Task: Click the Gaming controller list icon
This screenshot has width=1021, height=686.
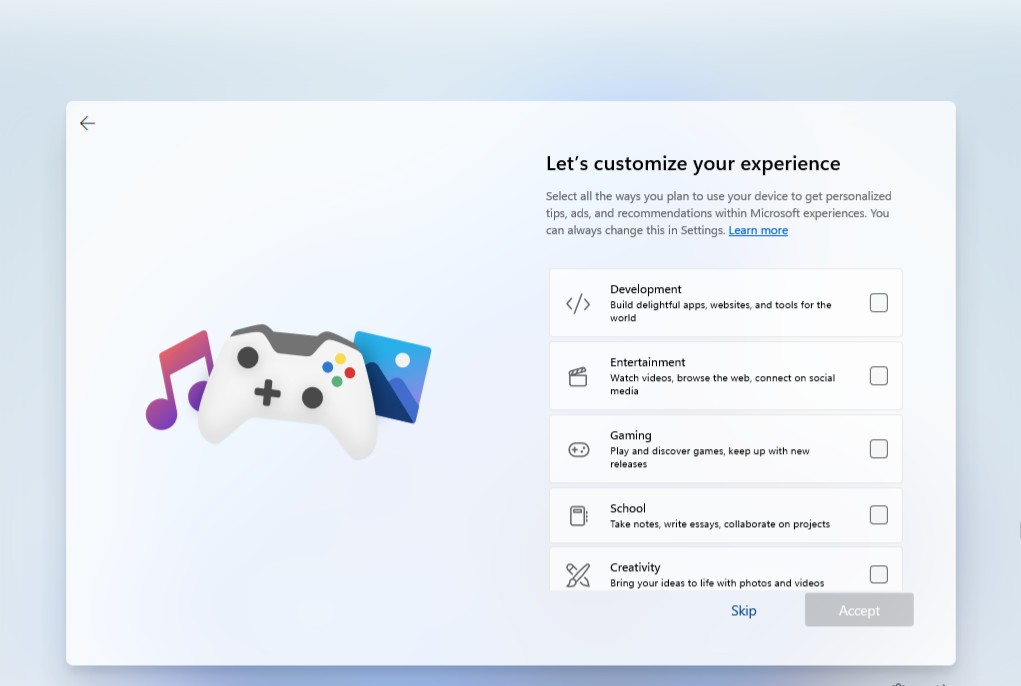Action: tap(578, 450)
